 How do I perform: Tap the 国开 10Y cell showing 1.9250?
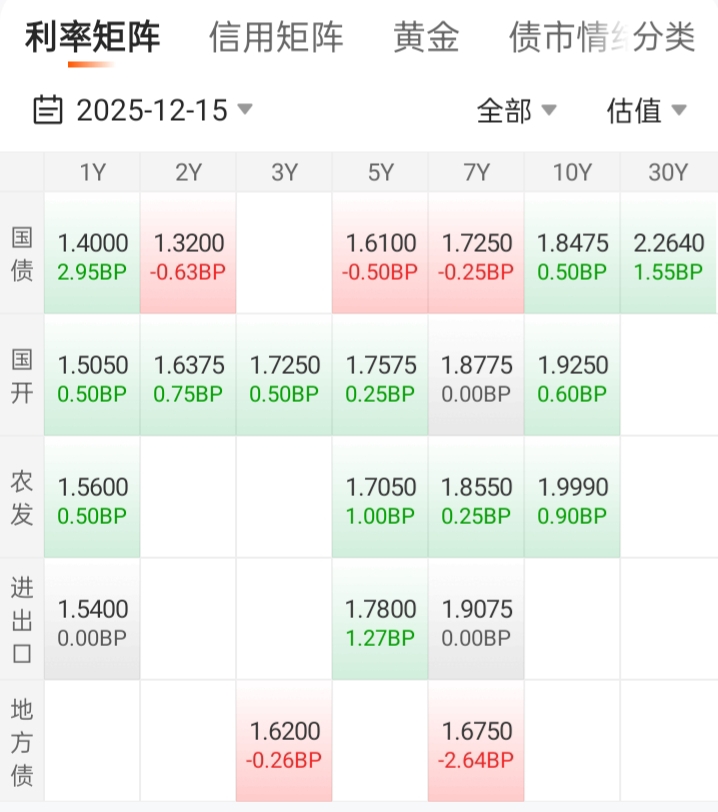click(x=572, y=375)
